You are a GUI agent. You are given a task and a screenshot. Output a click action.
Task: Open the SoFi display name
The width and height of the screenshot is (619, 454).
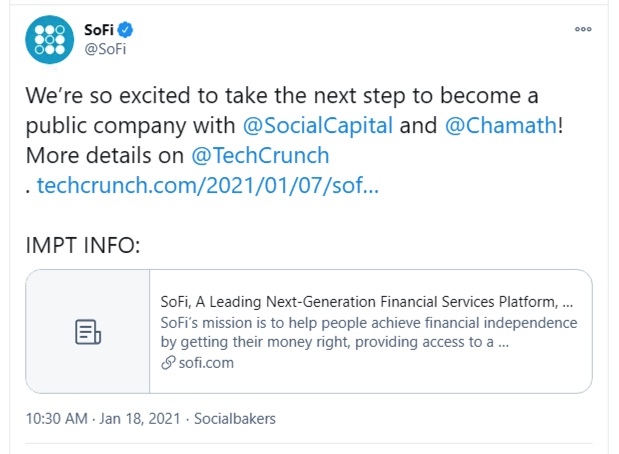(x=99, y=30)
